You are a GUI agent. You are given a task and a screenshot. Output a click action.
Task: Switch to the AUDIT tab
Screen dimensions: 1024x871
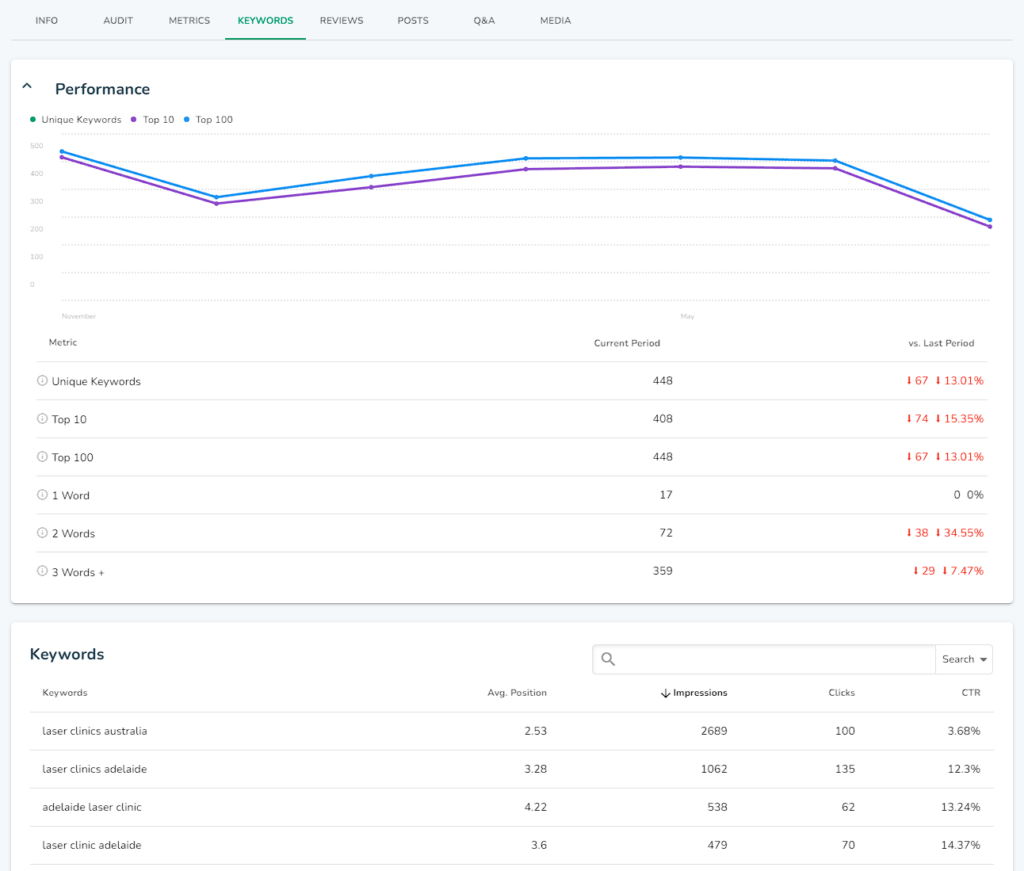pos(118,20)
